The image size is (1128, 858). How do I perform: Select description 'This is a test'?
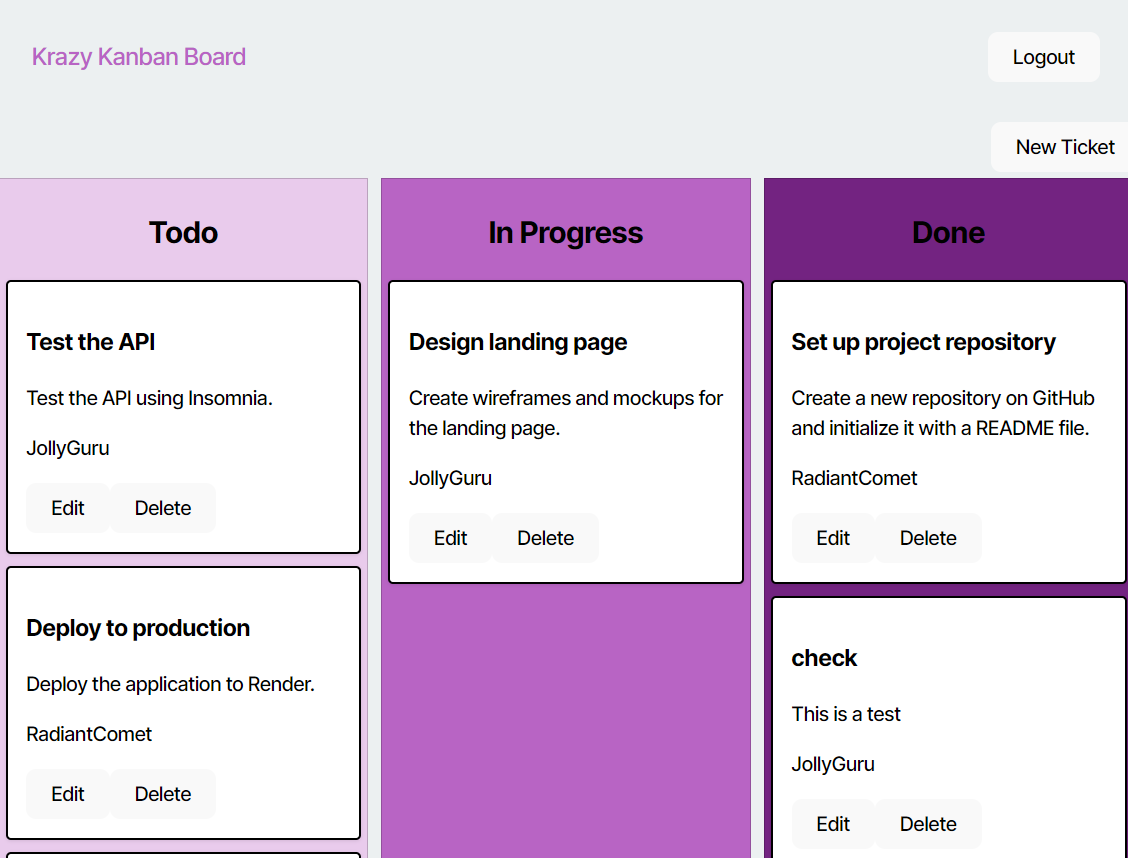[846, 714]
